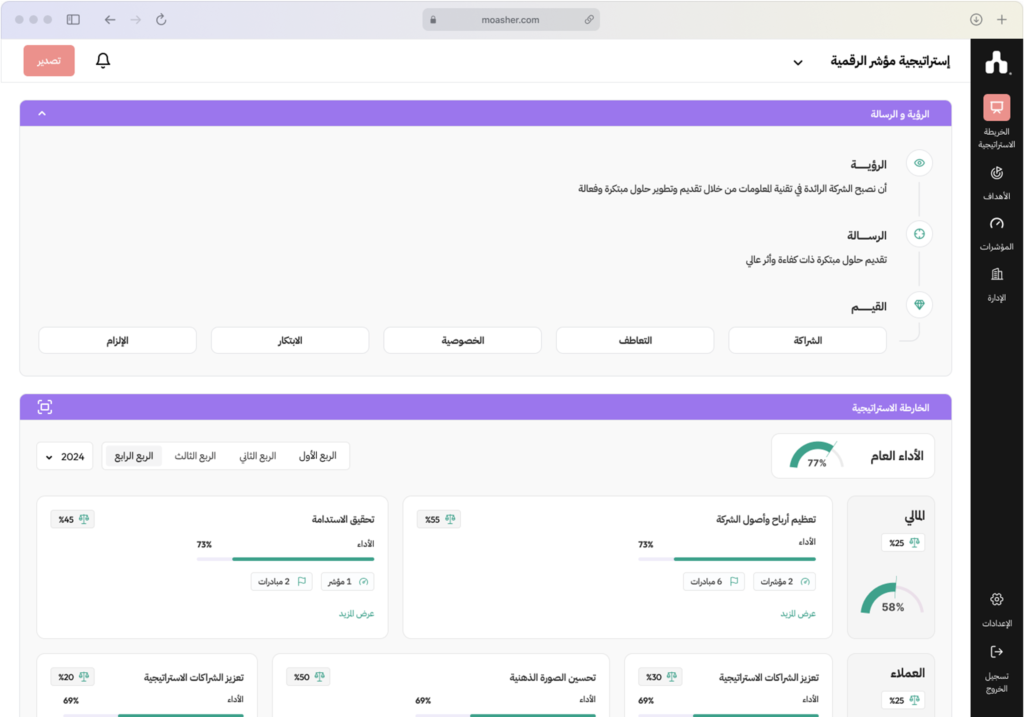Click the التعاطف value chip
Image resolution: width=1024 pixels, height=717 pixels.
click(x=635, y=340)
